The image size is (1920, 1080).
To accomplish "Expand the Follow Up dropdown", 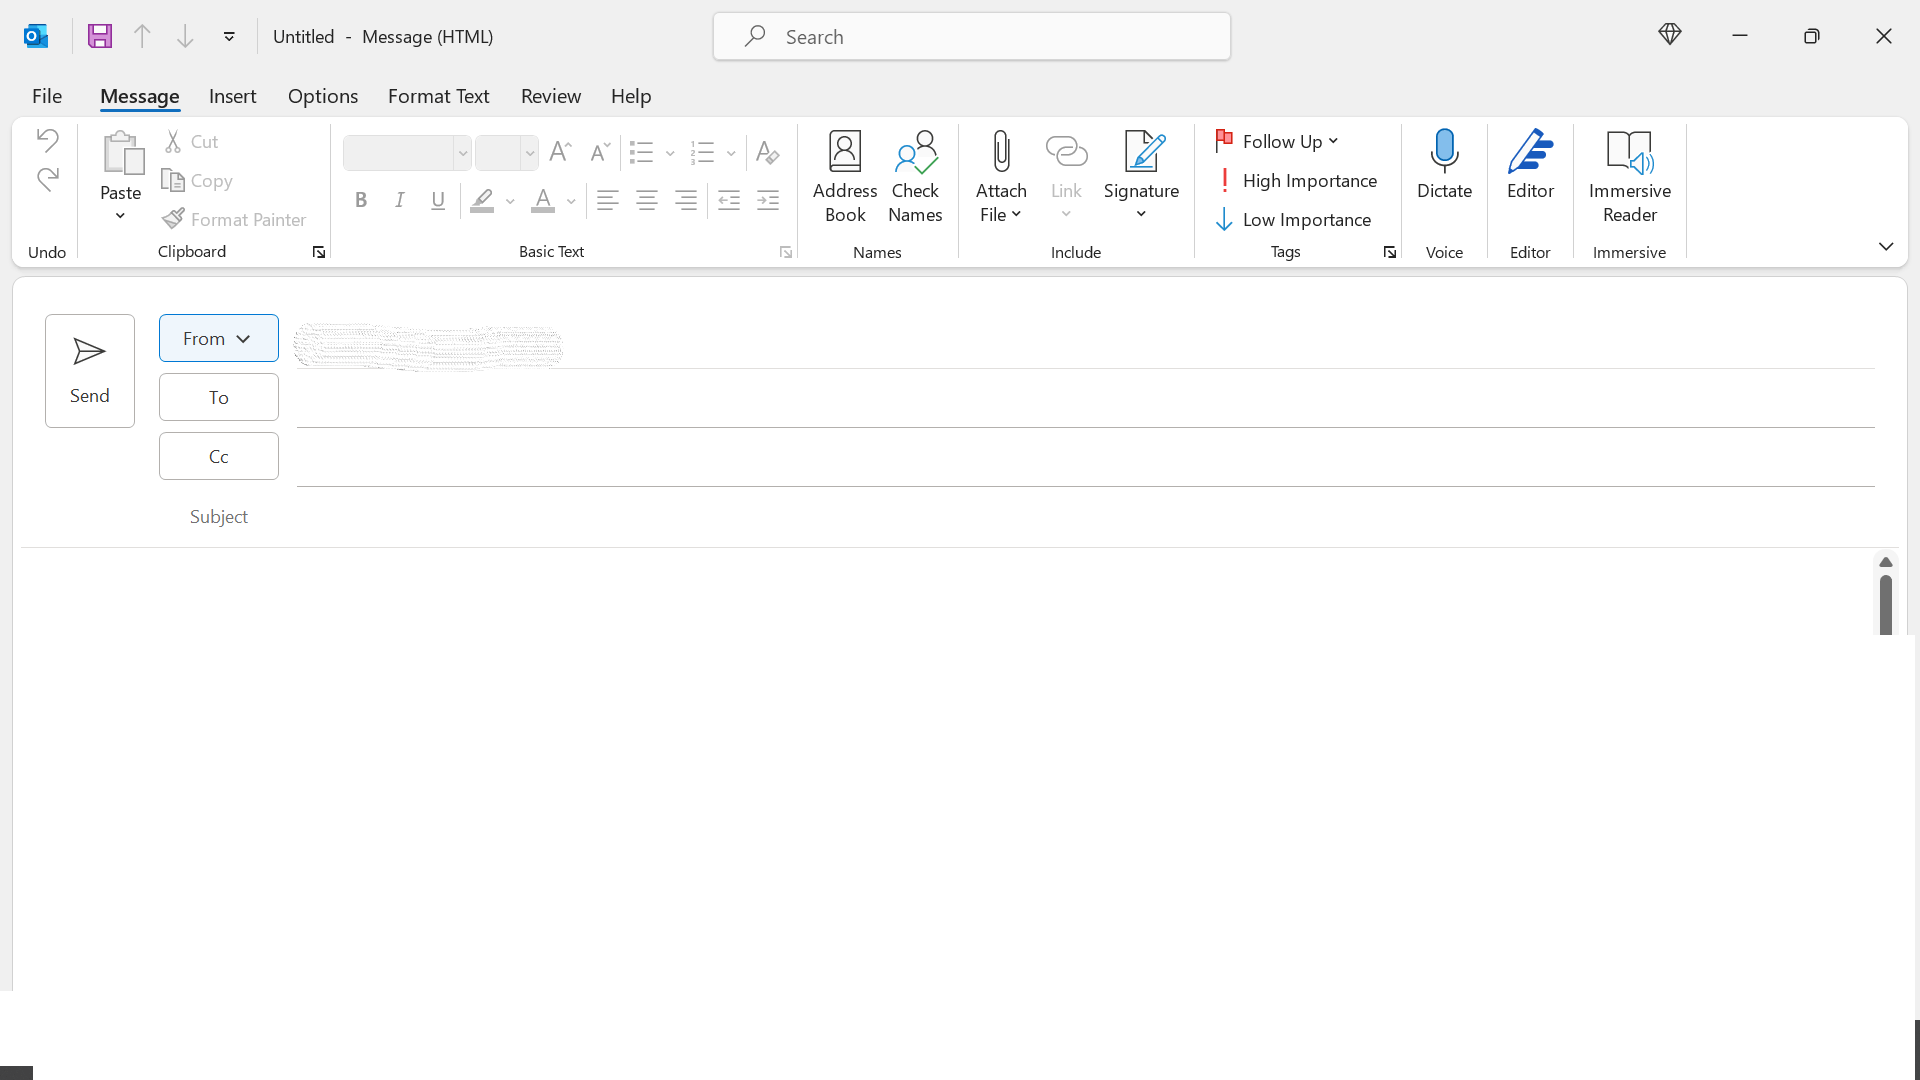I will point(1334,141).
